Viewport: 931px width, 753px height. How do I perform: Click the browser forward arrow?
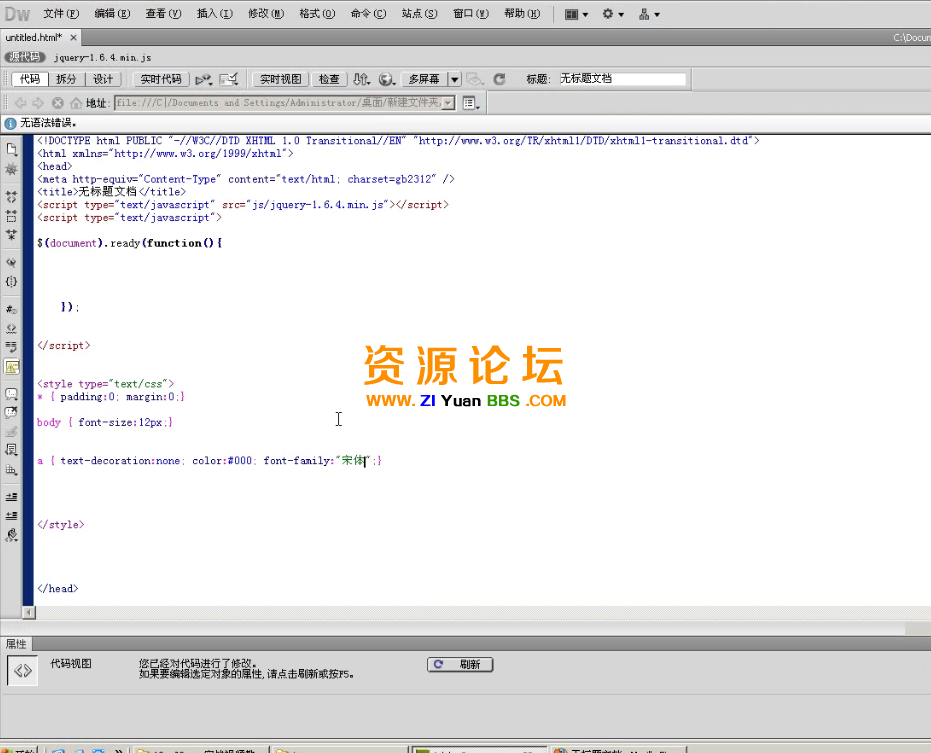point(38,103)
